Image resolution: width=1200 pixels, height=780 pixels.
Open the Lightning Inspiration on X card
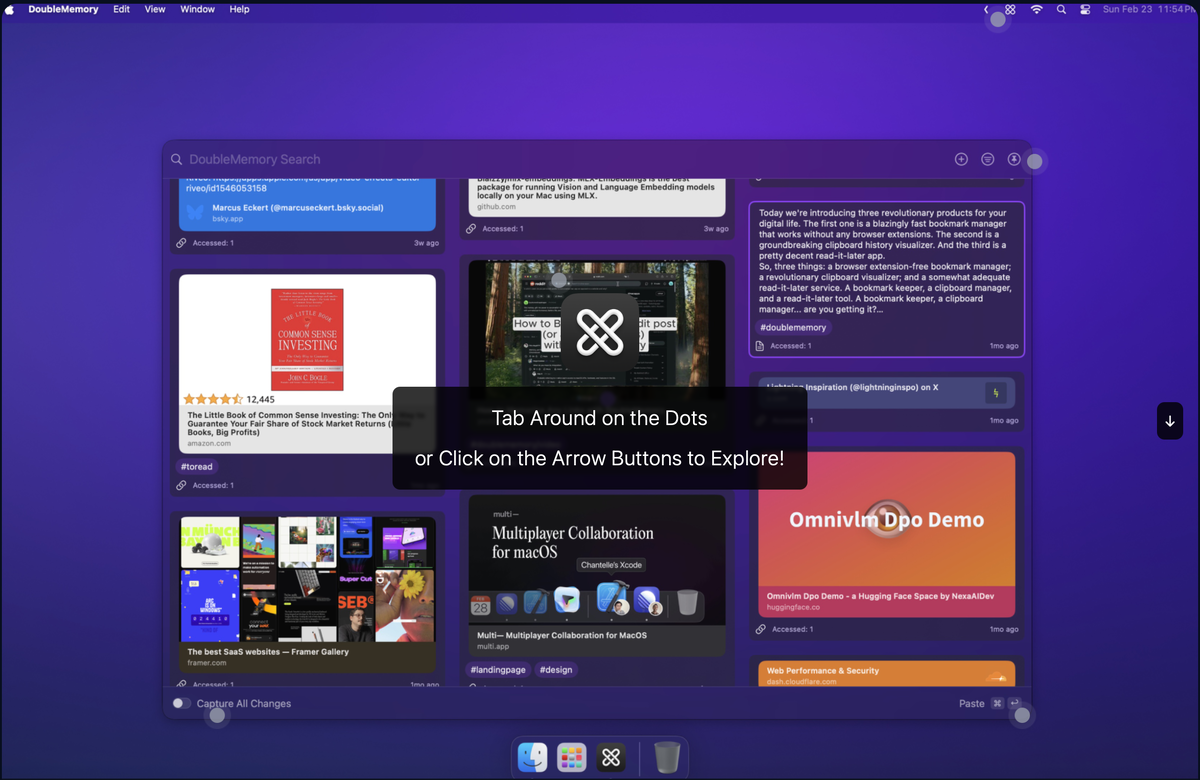point(886,392)
